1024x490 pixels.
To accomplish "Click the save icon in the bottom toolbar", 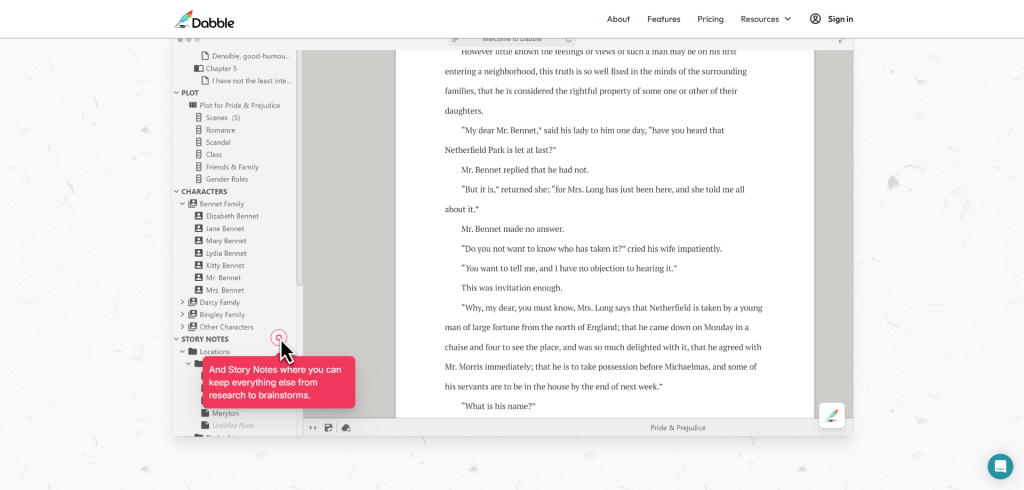I will pyautogui.click(x=328, y=428).
